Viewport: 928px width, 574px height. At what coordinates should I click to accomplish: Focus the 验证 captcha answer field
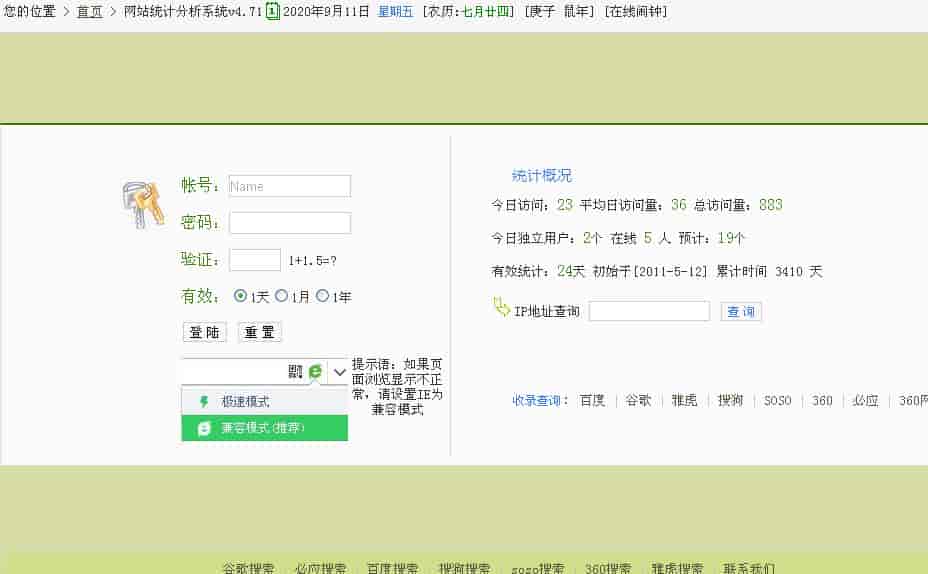(255, 260)
